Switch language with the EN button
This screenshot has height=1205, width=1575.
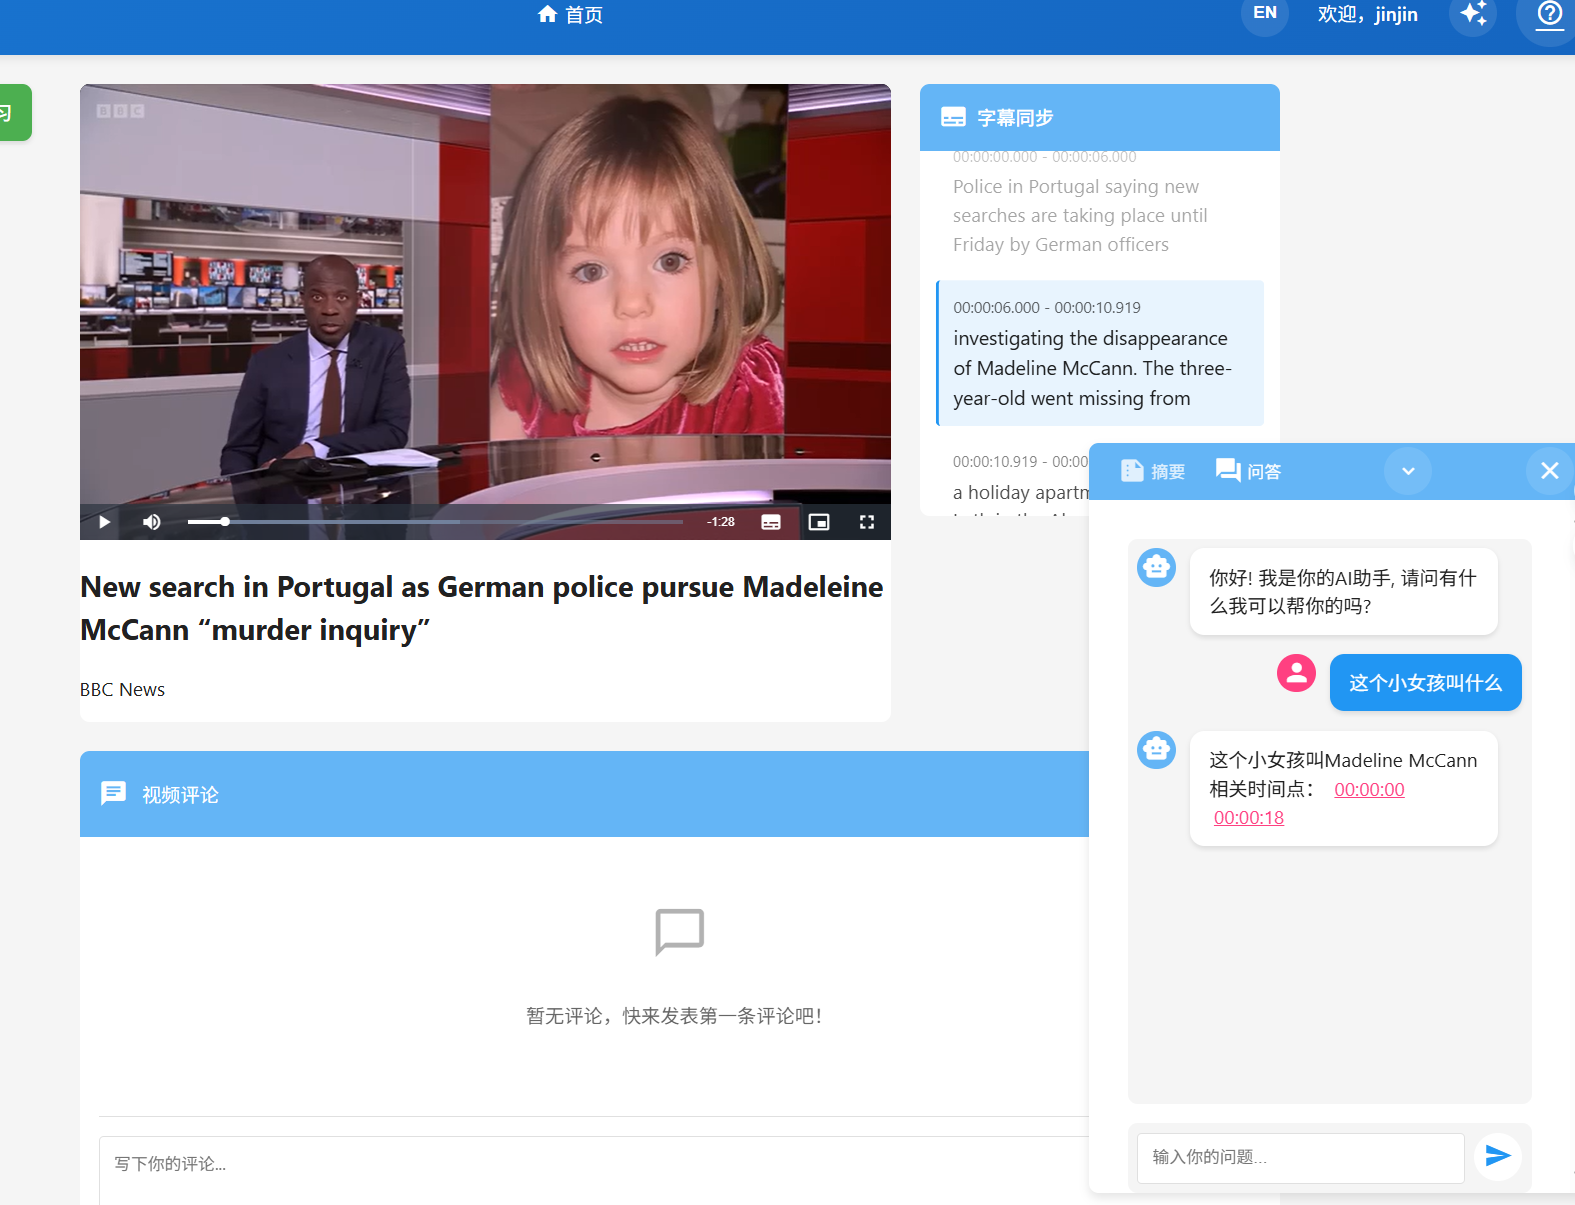1265,13
